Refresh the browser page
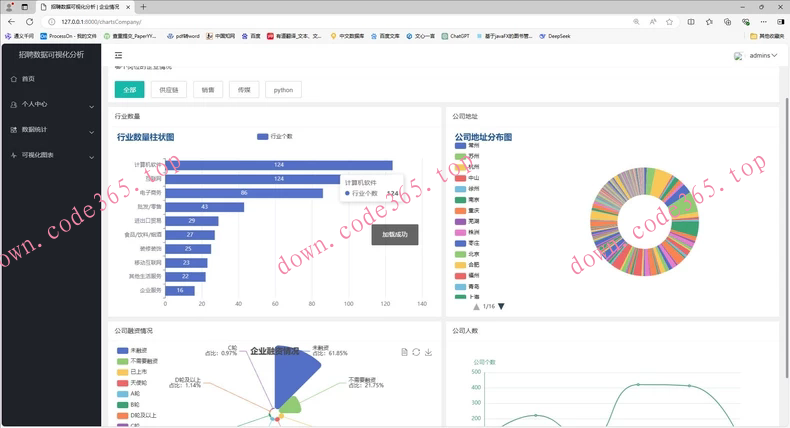 coord(29,21)
